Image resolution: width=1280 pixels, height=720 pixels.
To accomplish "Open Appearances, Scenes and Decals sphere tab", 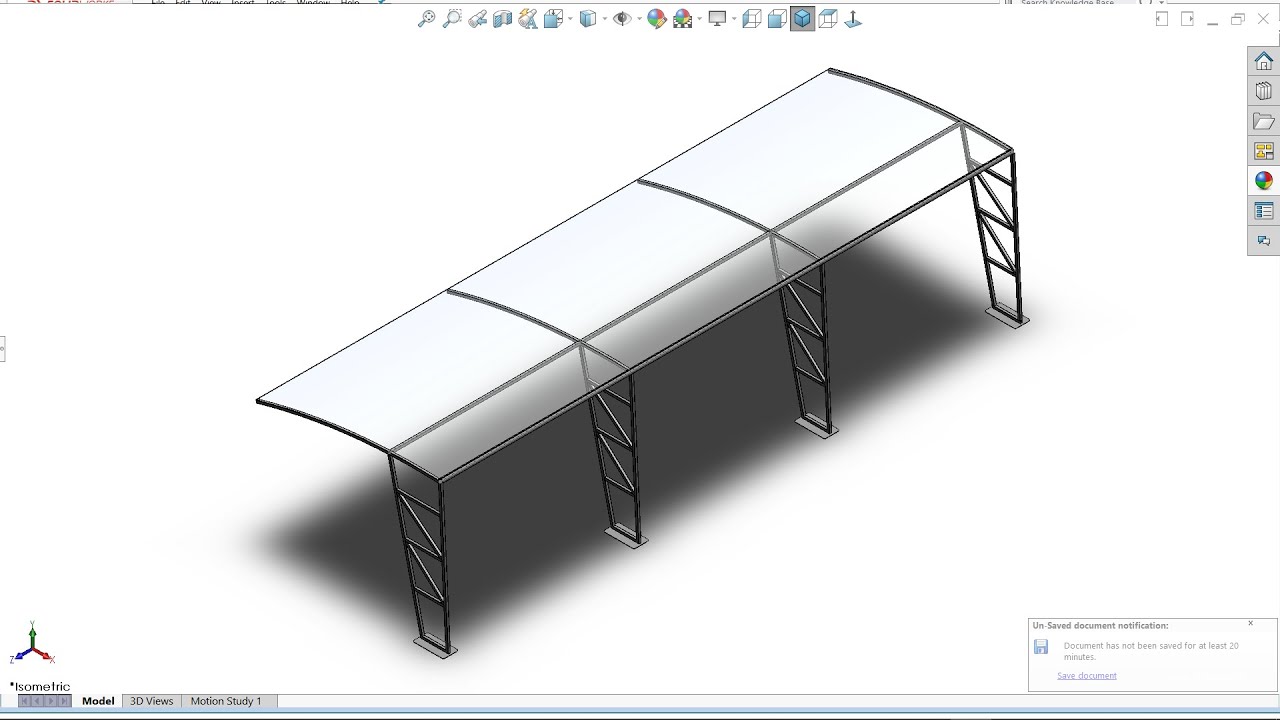I will [x=1264, y=181].
